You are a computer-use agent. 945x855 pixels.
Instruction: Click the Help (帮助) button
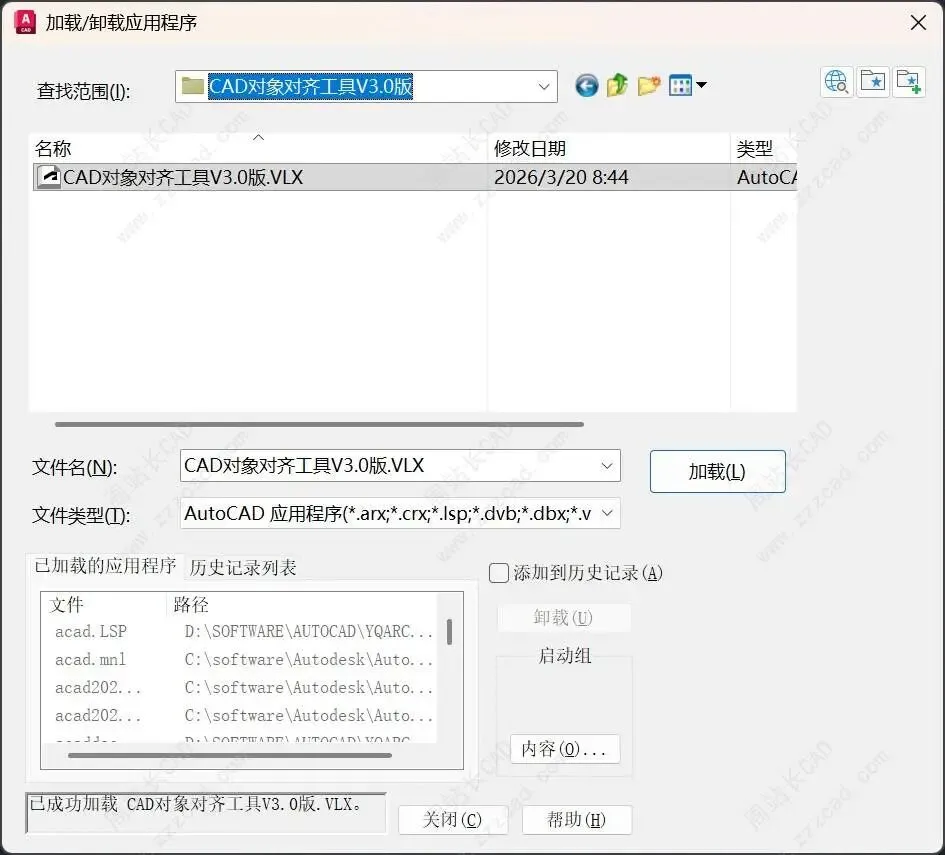[577, 819]
